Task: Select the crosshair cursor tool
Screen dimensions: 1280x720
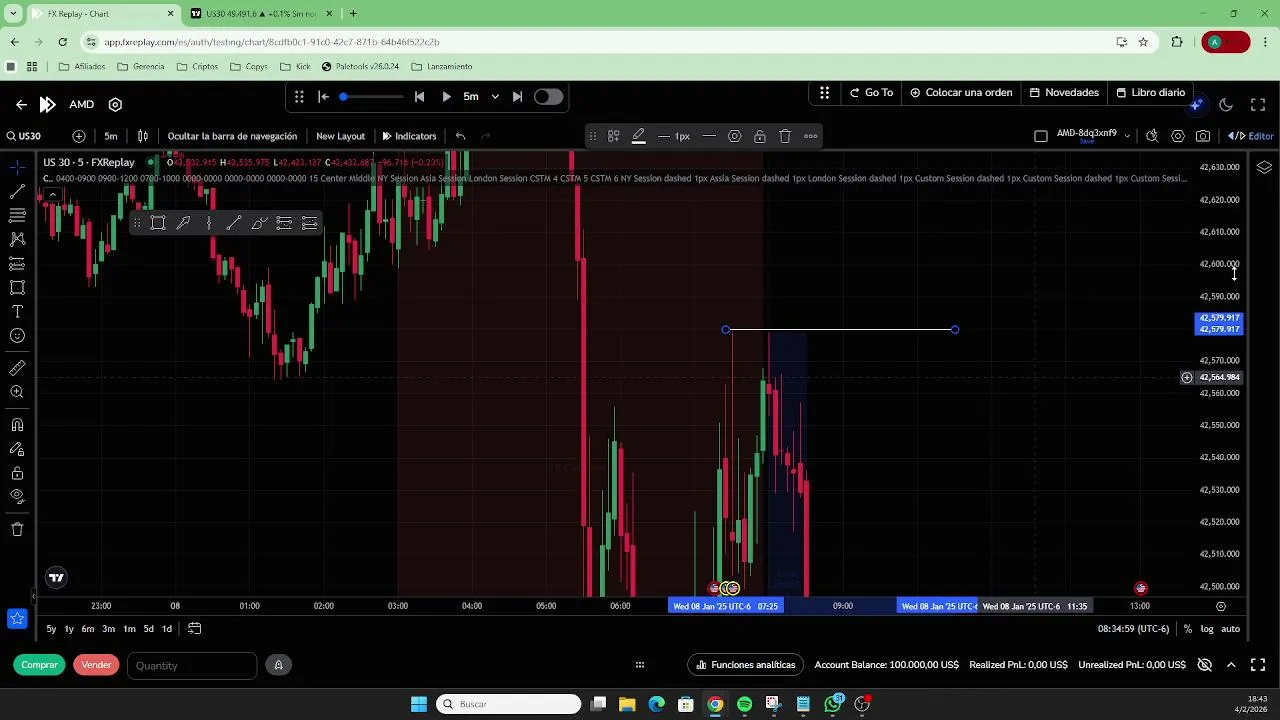Action: tap(17, 167)
